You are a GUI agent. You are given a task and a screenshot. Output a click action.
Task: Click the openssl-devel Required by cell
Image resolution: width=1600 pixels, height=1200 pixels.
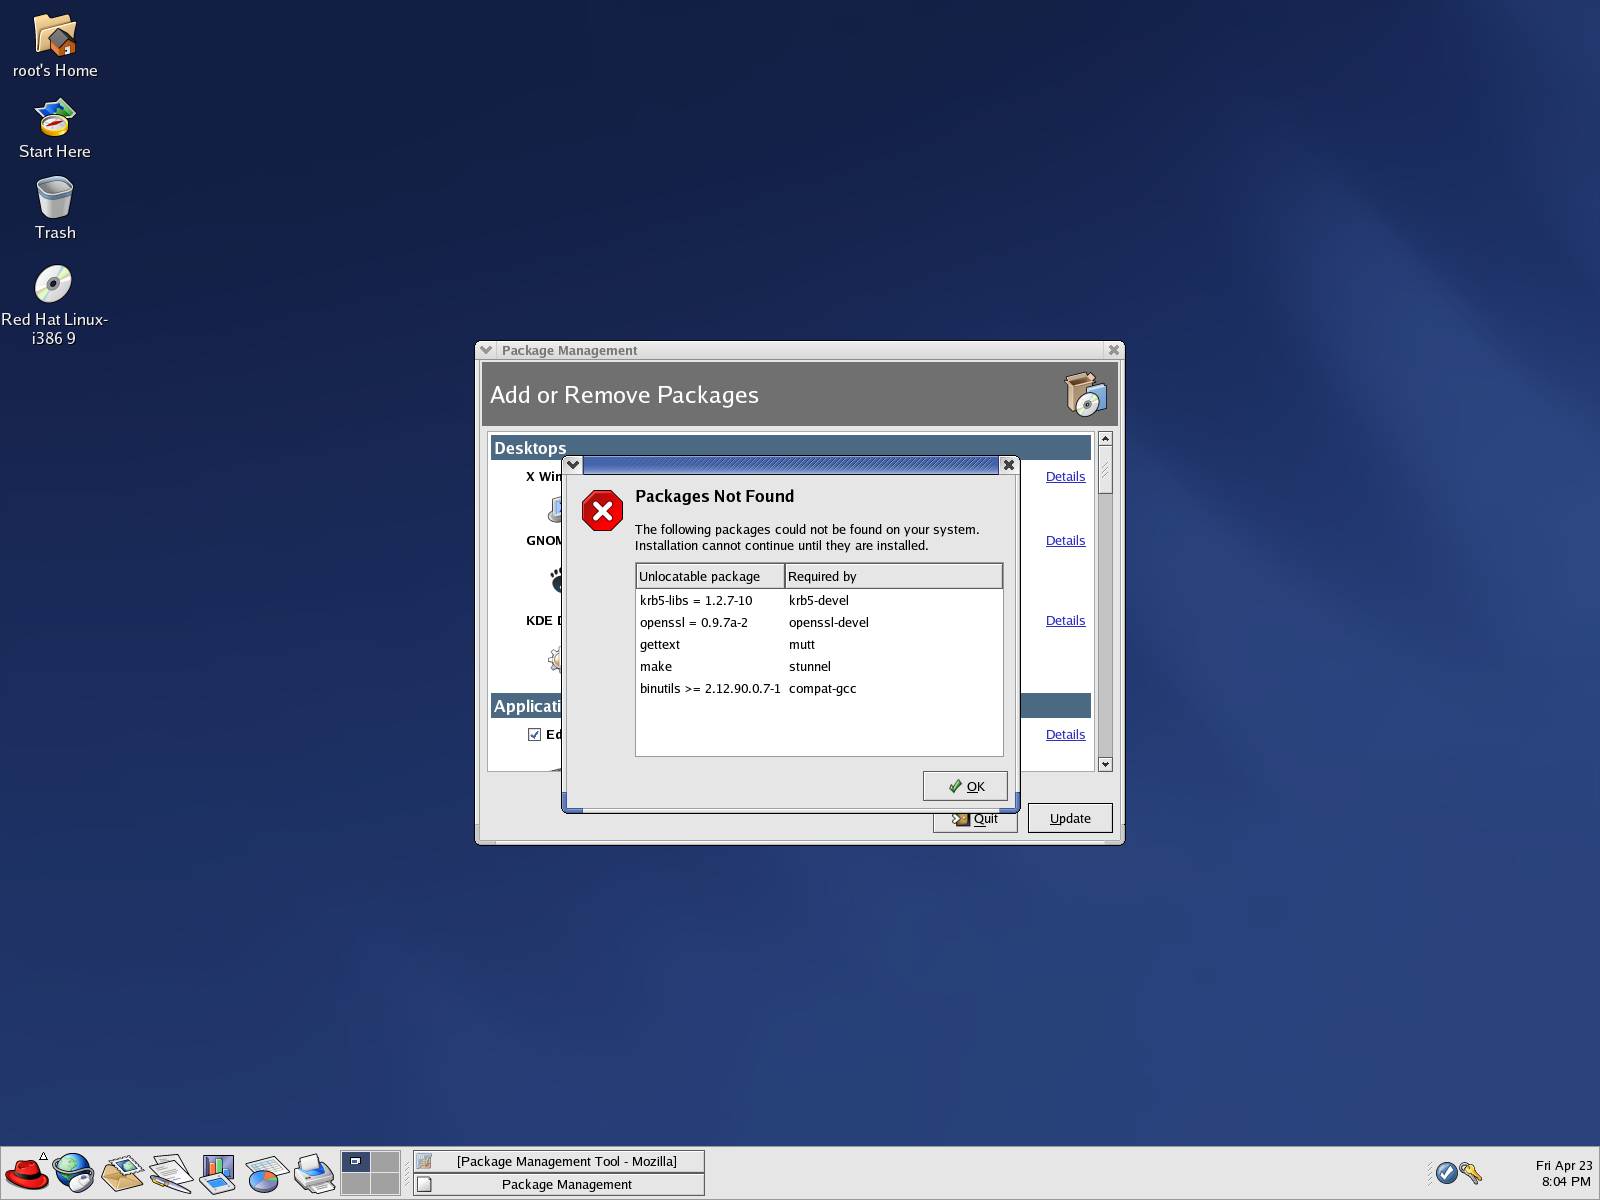click(x=829, y=623)
